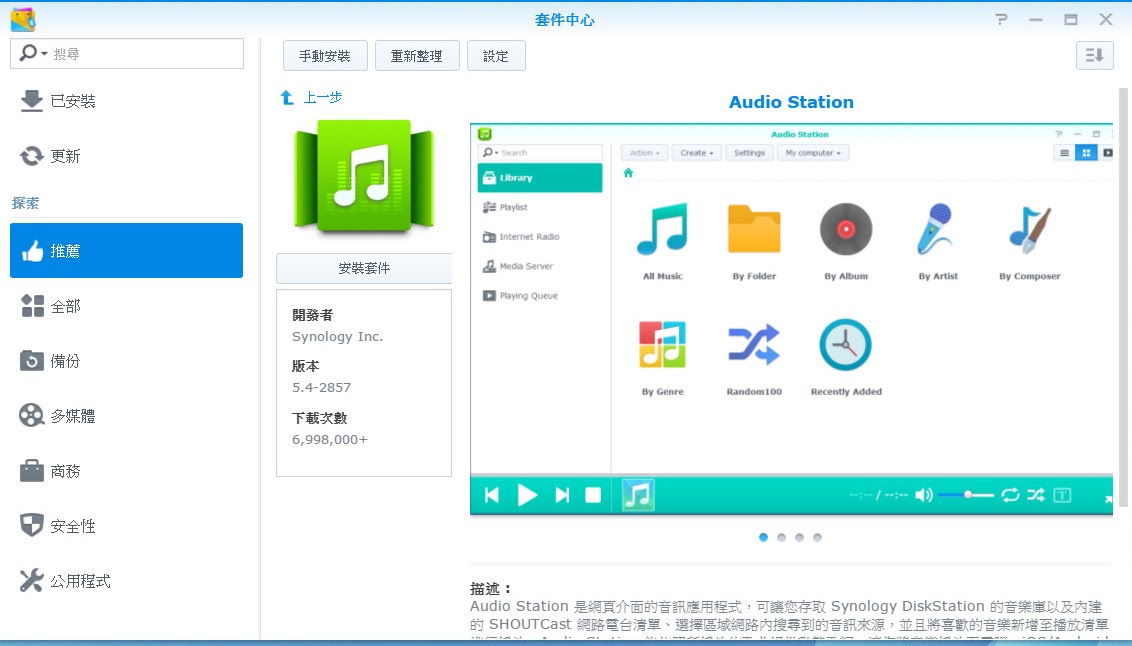Click the By Album vinyl icon

(x=846, y=230)
